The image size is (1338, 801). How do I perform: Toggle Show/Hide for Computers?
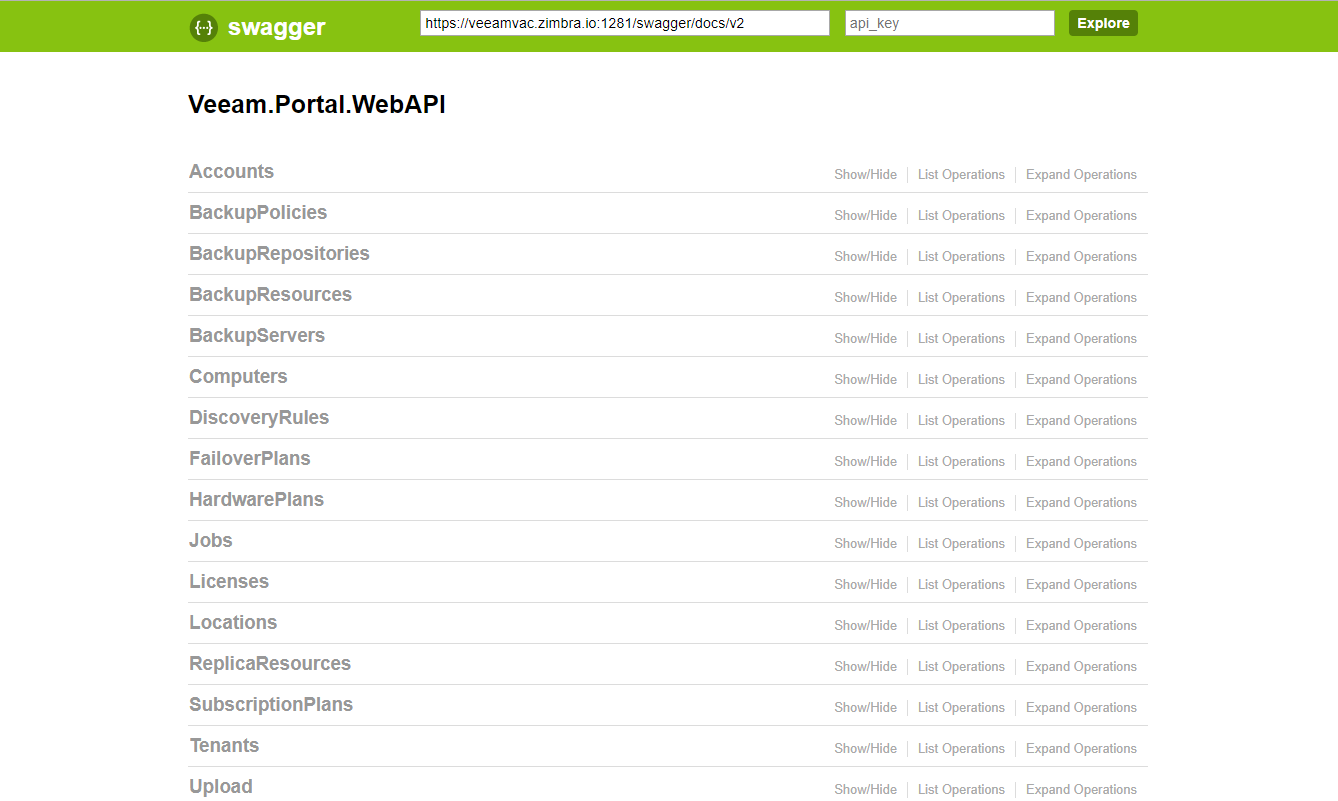[x=866, y=380]
